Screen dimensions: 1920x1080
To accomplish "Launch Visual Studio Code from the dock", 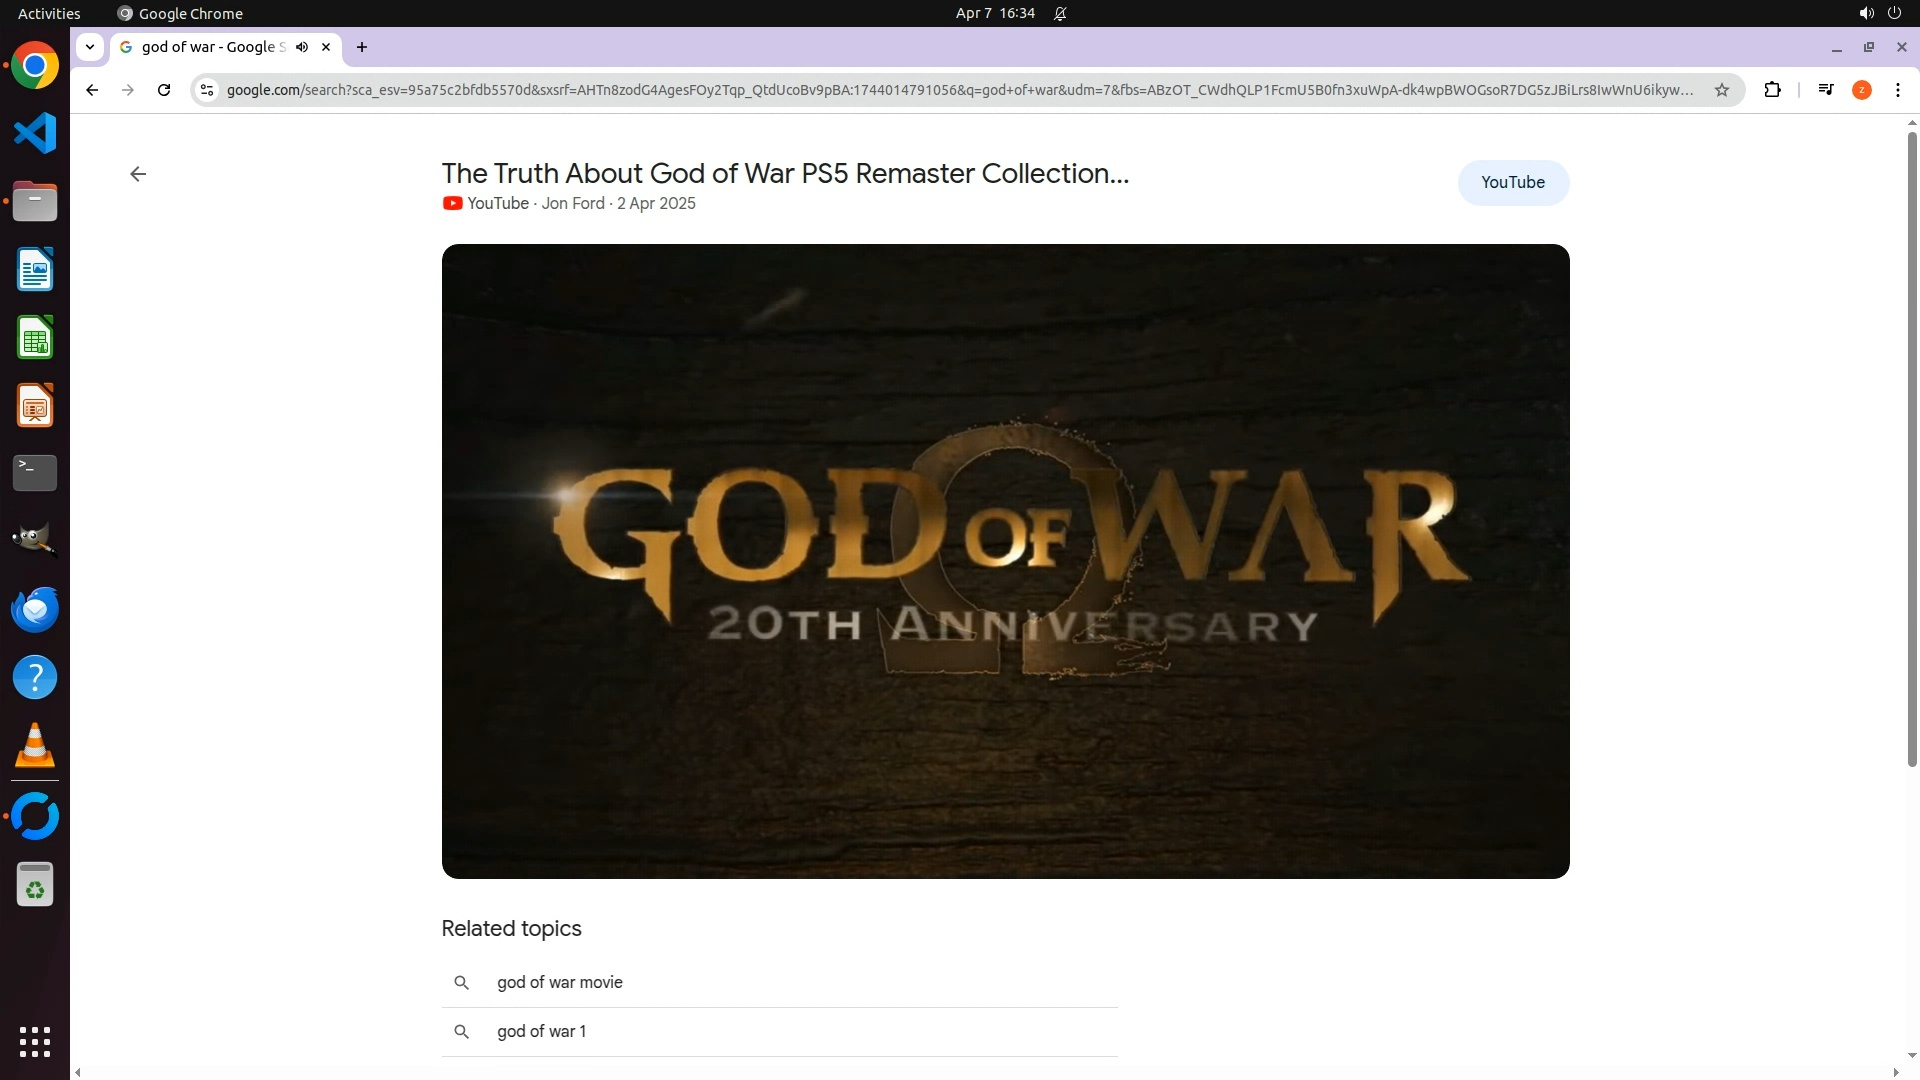I will [35, 133].
